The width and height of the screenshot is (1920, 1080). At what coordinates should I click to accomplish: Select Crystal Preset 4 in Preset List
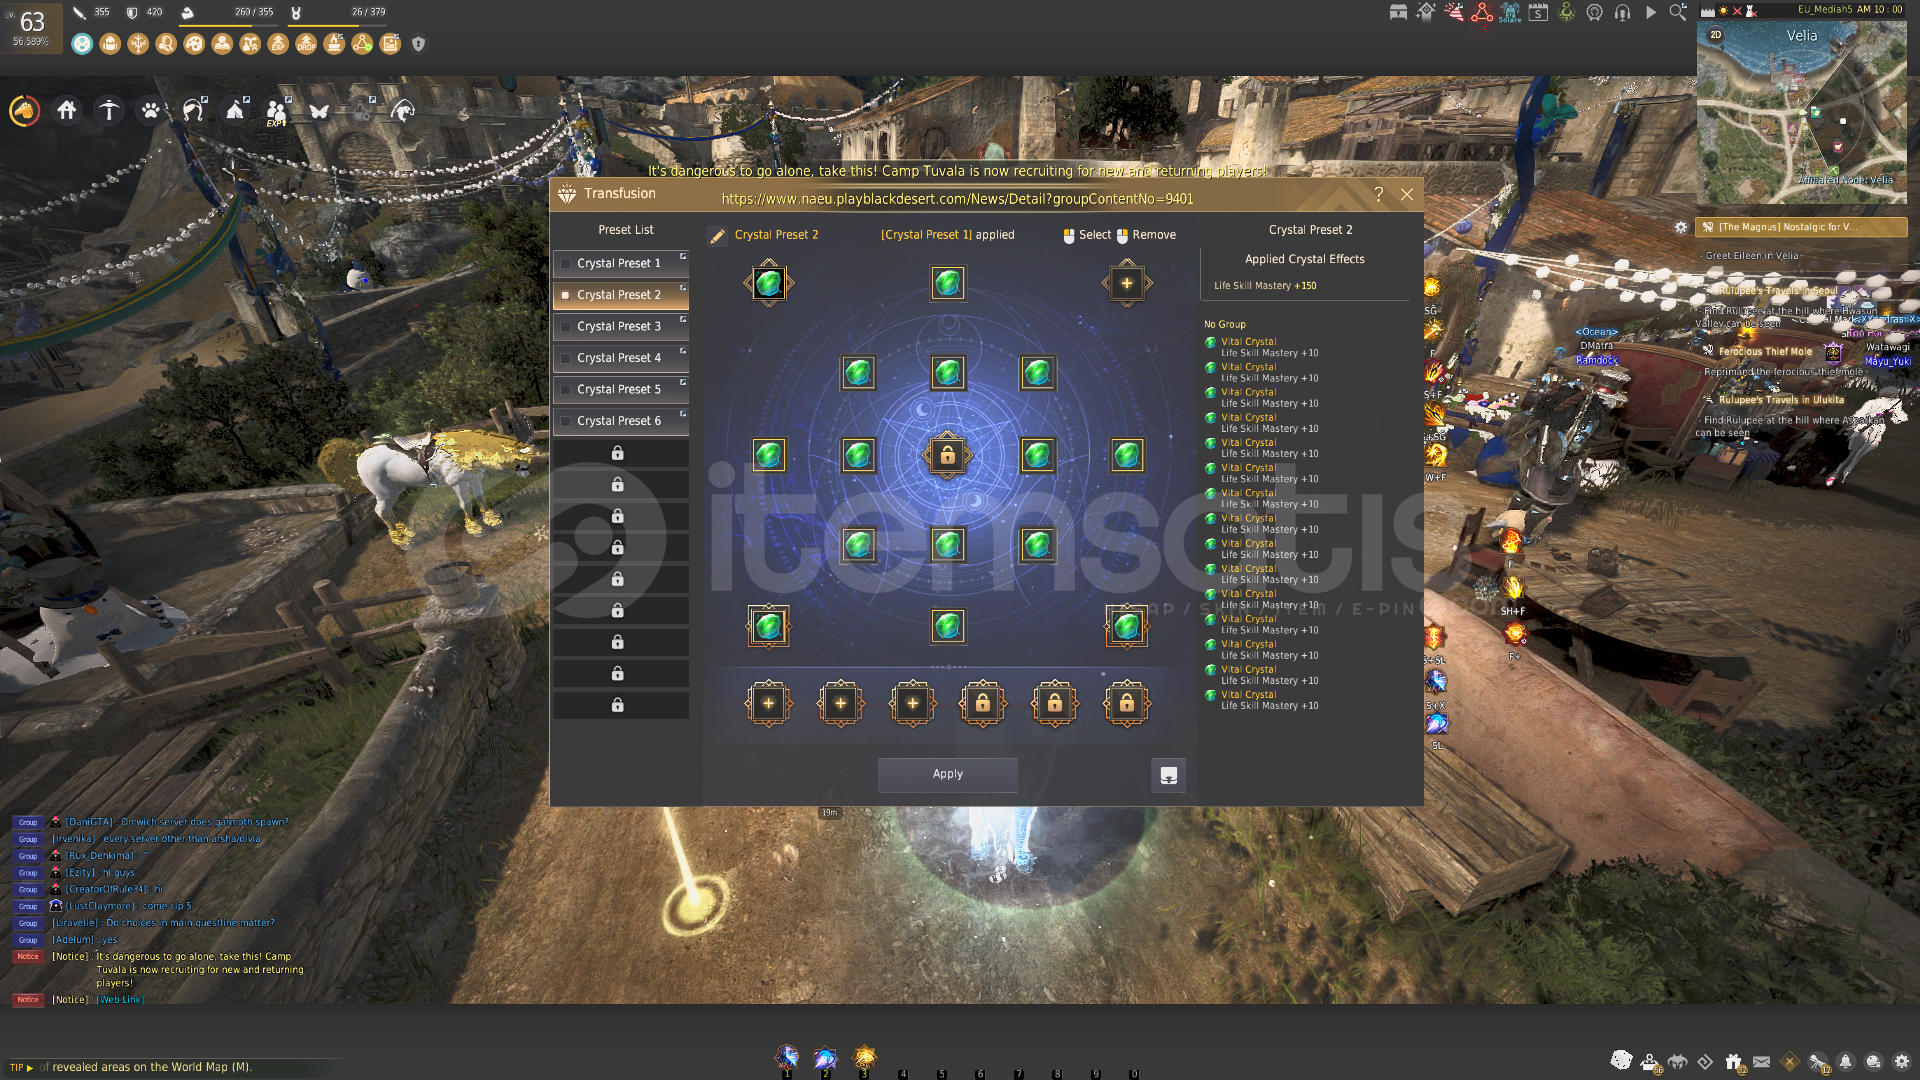(619, 358)
